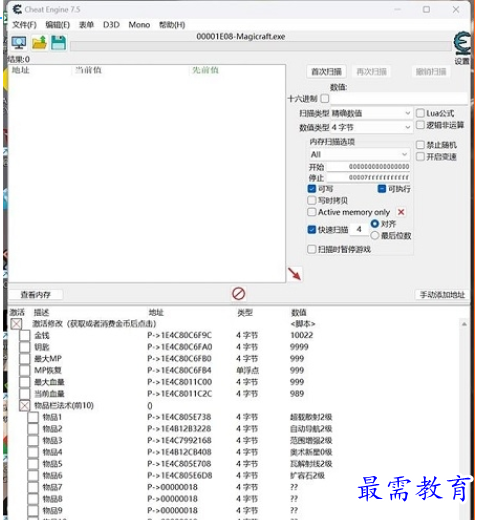Click the 手动添加地址 button
The height and width of the screenshot is (520, 479).
pos(442,295)
